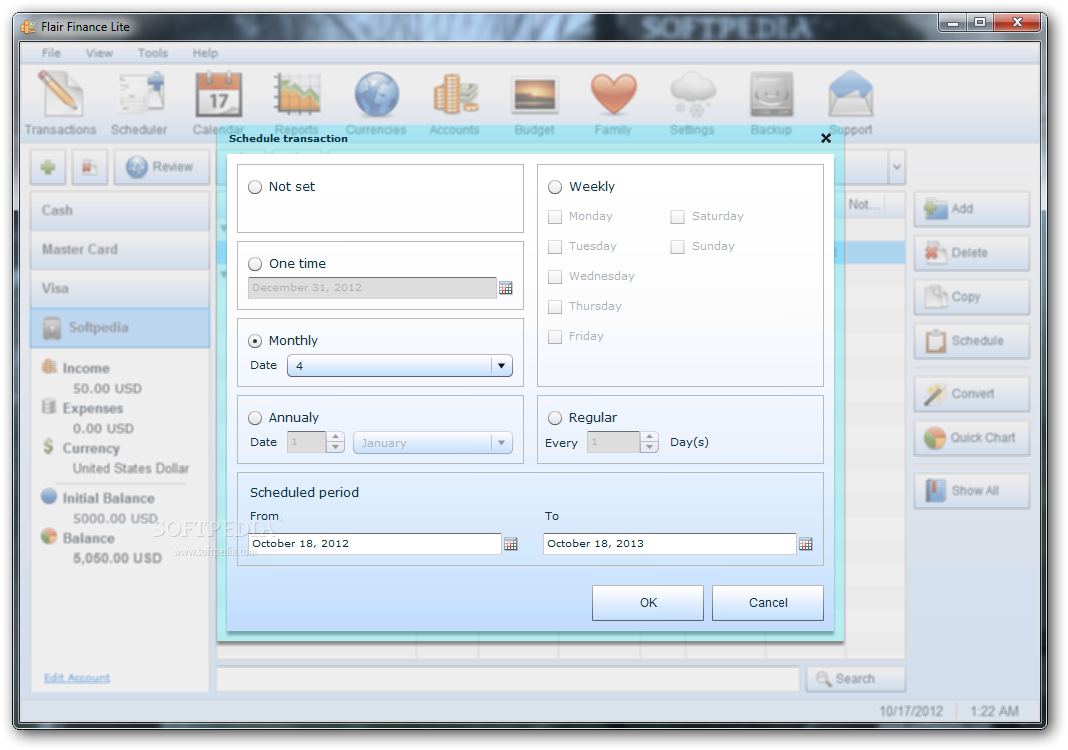Screen dimensions: 1068x750
Task: Open the Calendar toolbar icon
Action: (218, 103)
